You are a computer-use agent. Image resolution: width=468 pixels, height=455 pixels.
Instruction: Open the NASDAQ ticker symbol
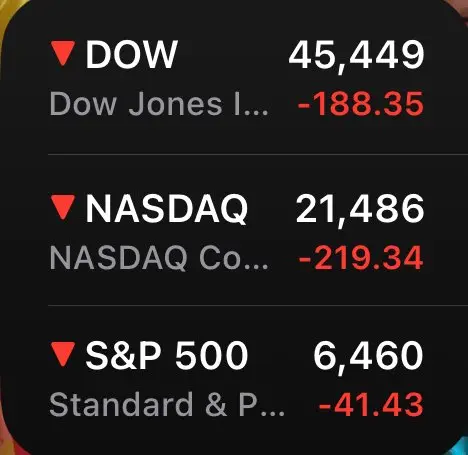166,209
